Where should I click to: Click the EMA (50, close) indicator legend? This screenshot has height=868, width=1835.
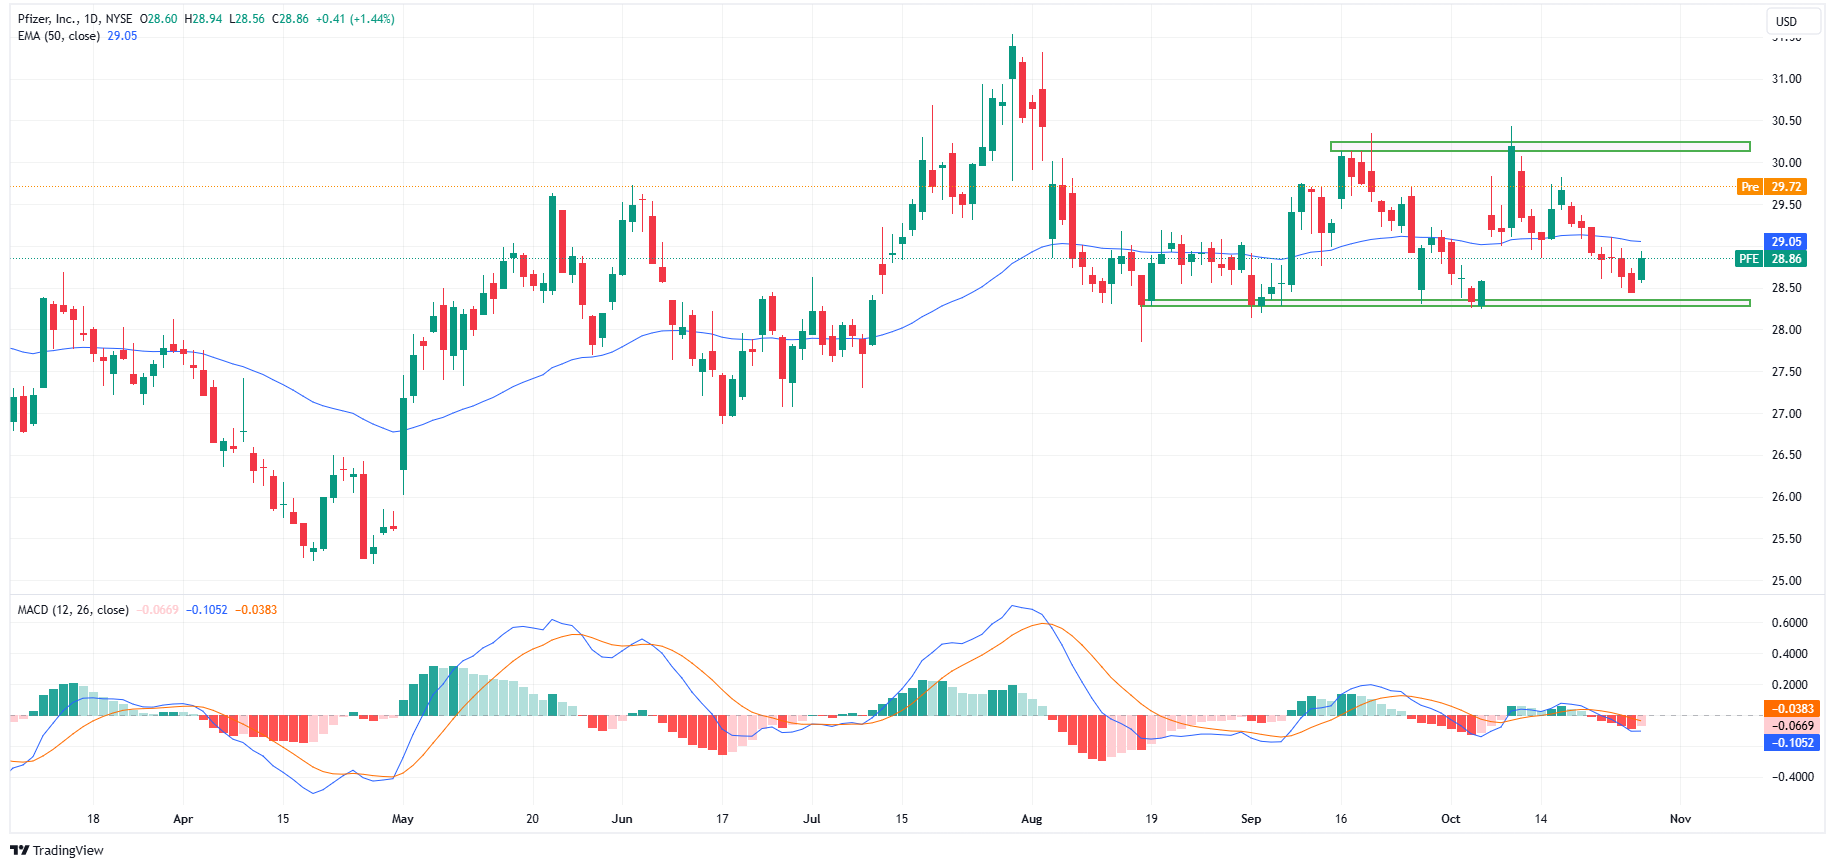point(59,36)
